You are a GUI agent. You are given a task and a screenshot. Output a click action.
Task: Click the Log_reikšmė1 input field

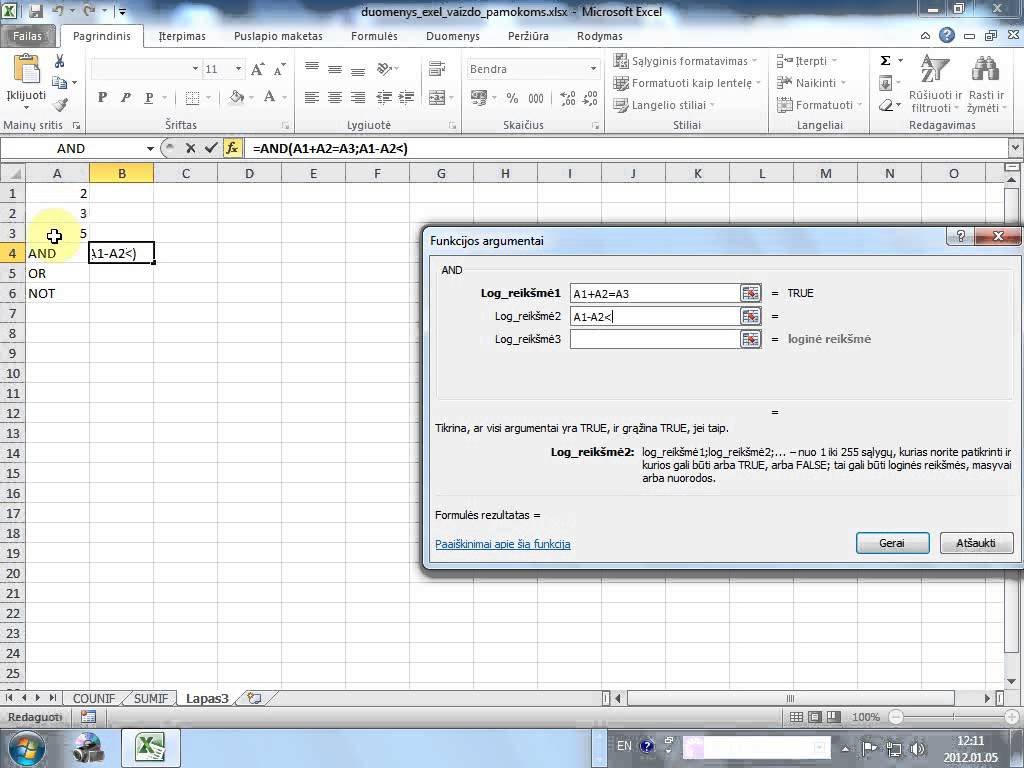click(654, 293)
